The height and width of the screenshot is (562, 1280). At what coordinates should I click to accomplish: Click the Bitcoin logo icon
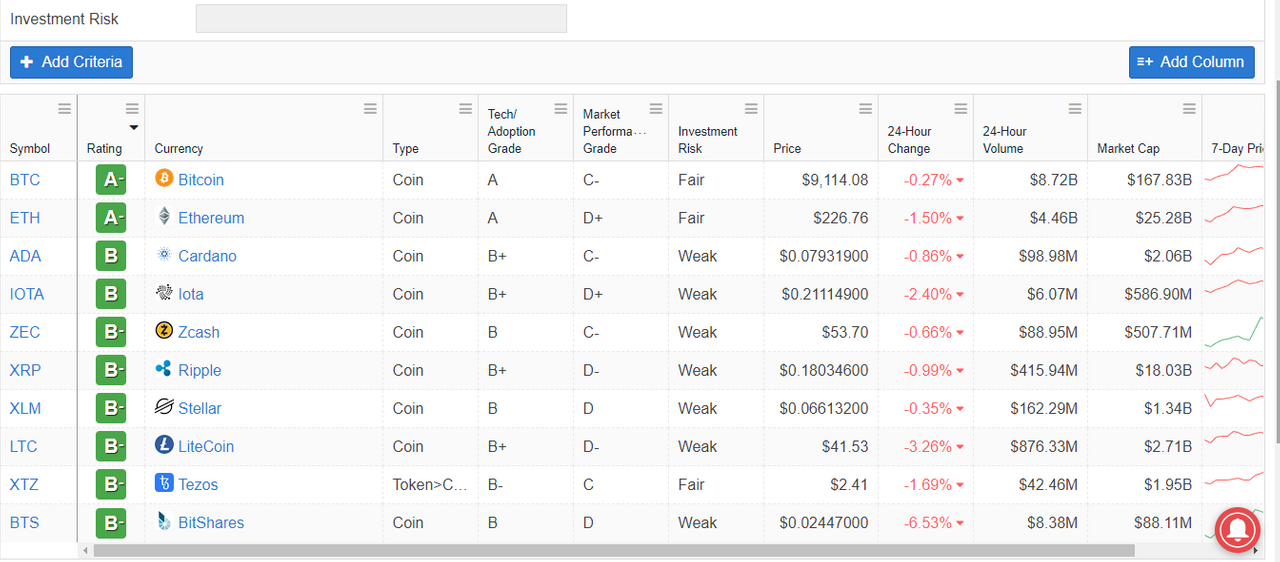[164, 179]
